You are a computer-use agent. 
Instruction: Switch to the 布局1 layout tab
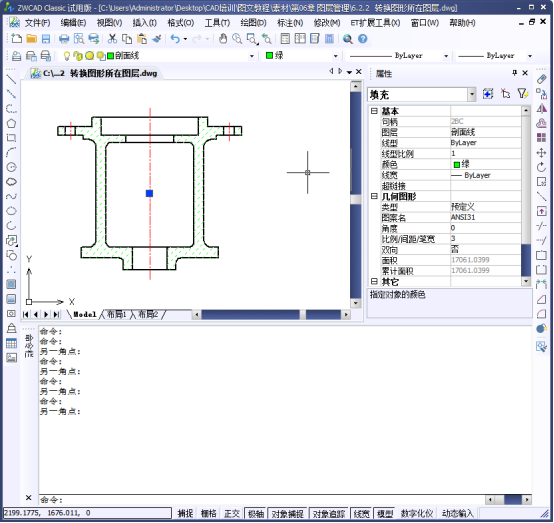pyautogui.click(x=117, y=315)
